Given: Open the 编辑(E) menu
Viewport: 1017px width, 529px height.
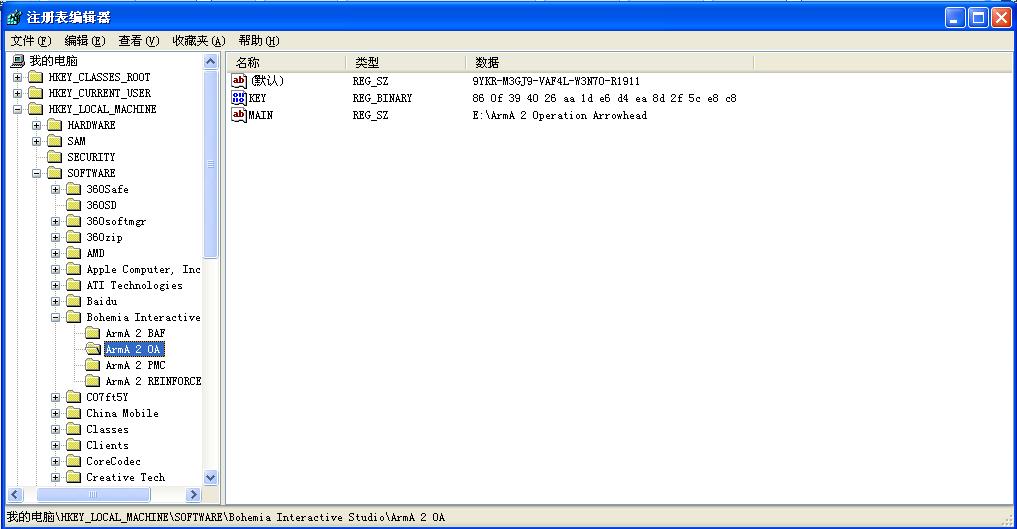Looking at the screenshot, I should click(85, 41).
